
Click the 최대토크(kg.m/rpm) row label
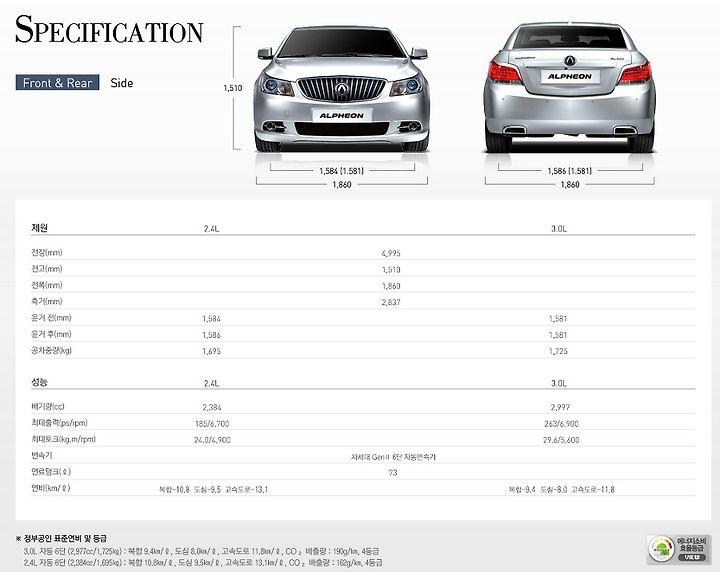tap(63, 439)
